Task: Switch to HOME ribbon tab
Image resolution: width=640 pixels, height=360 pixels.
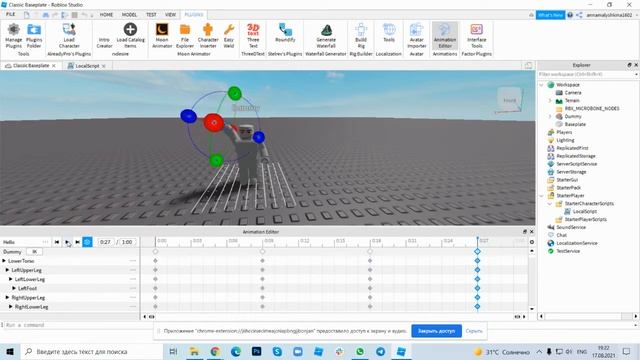Action: point(107,14)
